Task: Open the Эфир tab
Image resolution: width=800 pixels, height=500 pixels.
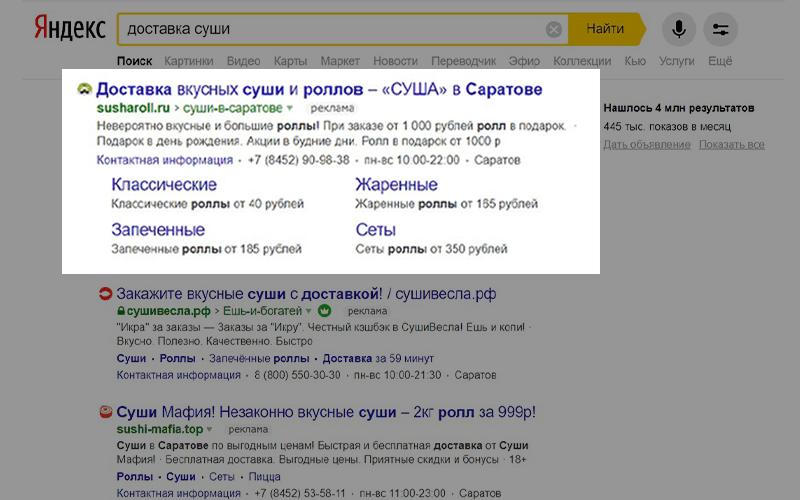Action: [x=524, y=61]
